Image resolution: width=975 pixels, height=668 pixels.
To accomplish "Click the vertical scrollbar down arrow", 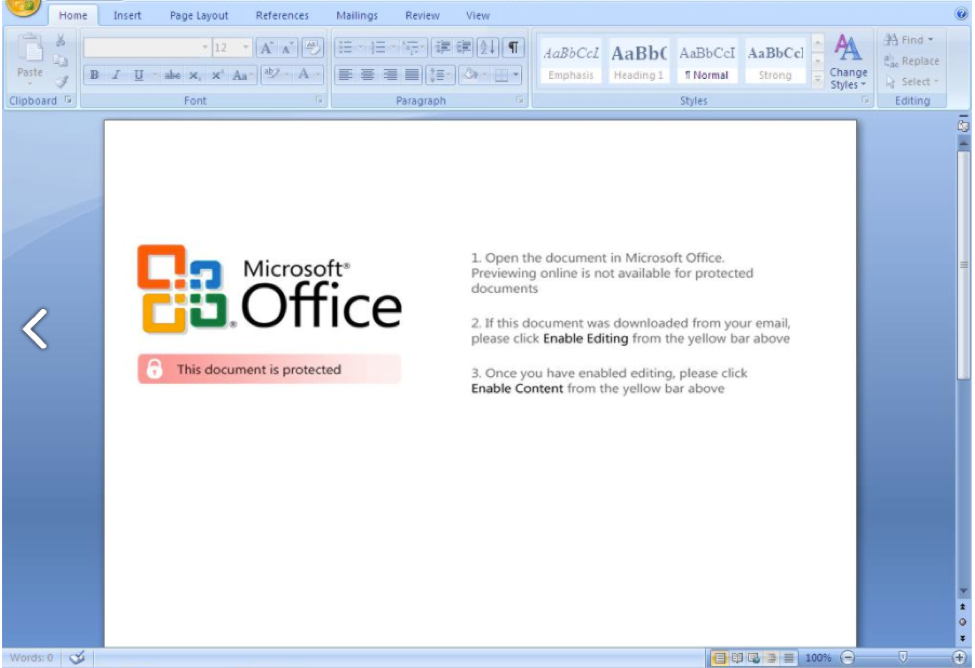I will [963, 591].
